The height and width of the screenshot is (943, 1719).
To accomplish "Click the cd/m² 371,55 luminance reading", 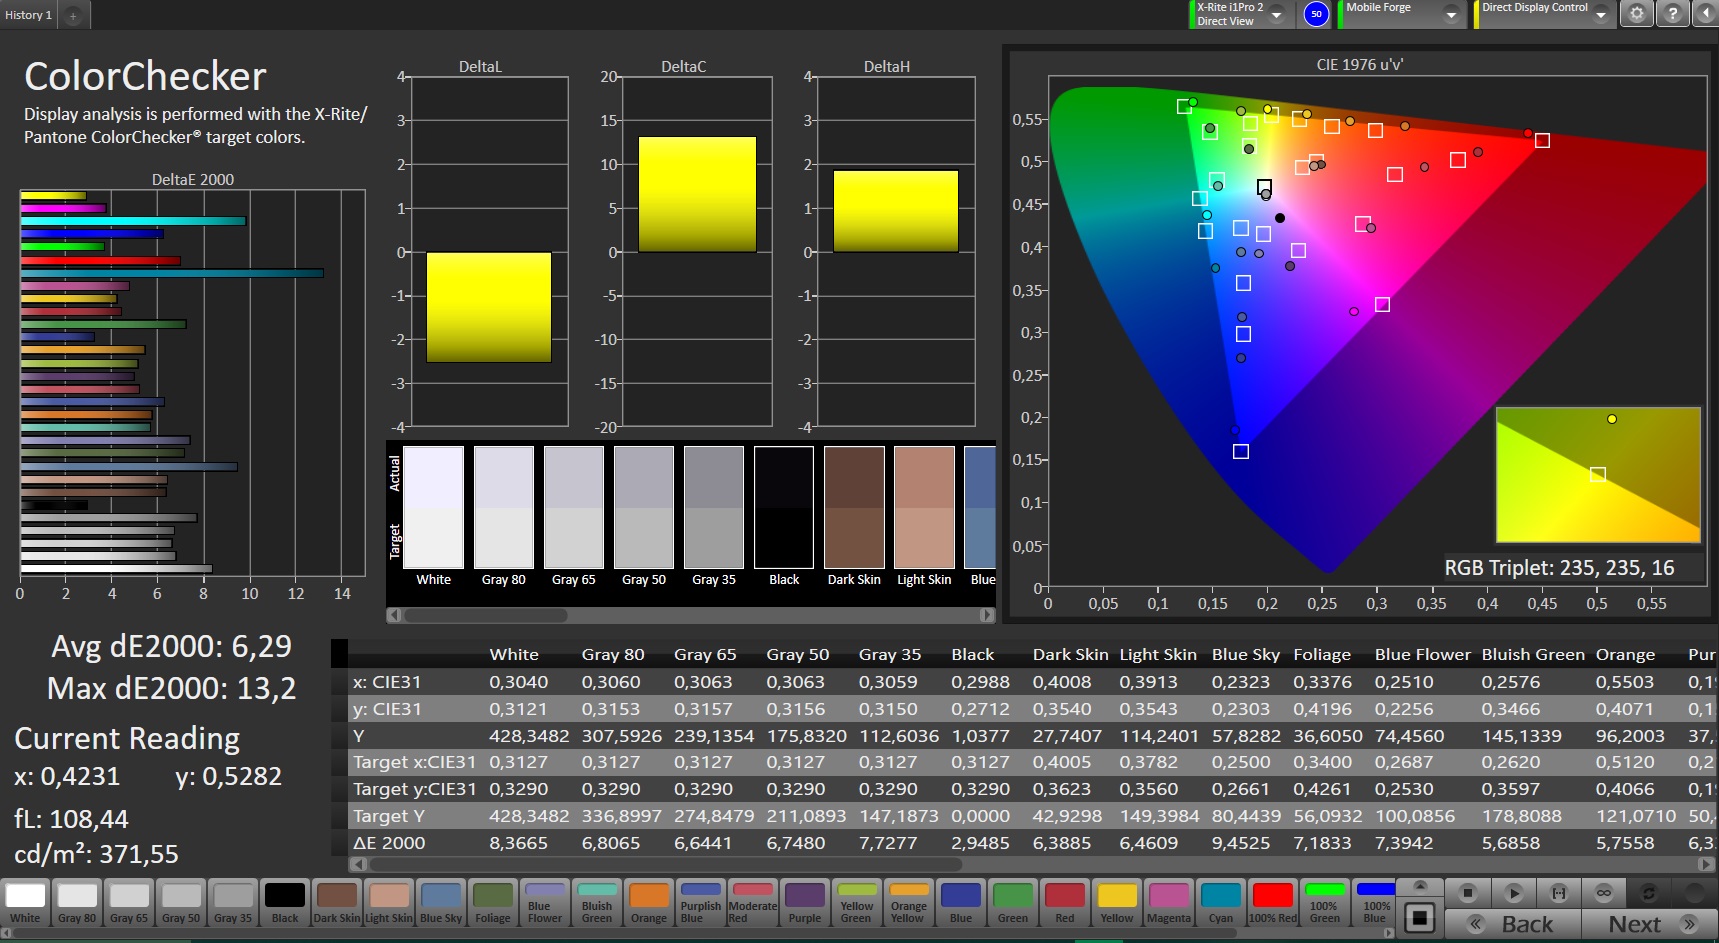I will point(96,855).
